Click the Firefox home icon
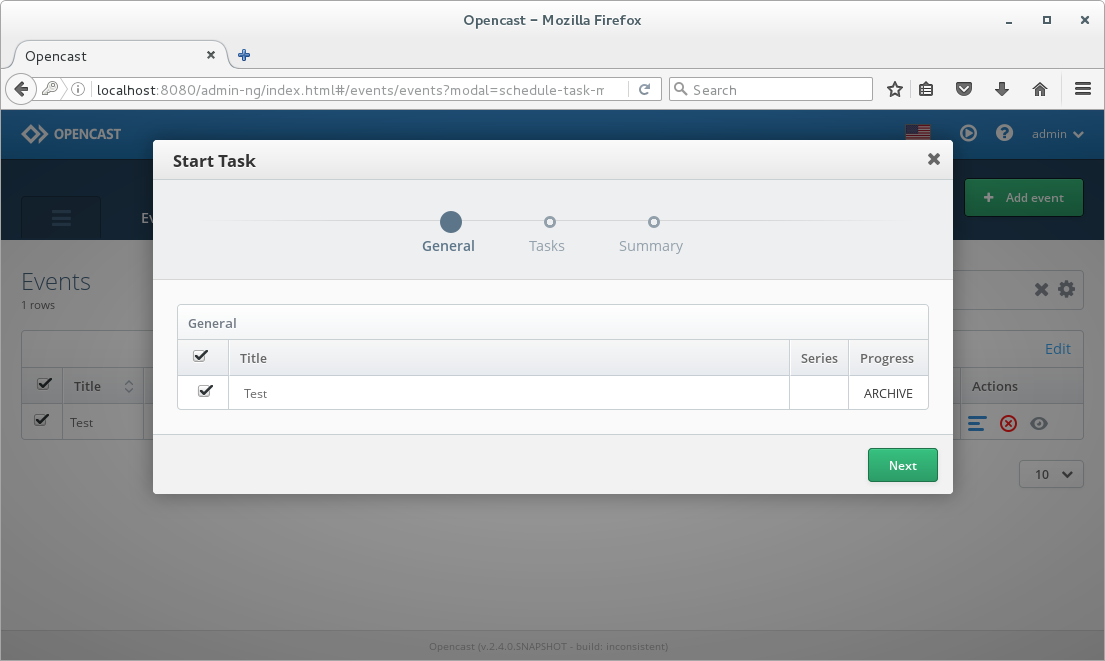The width and height of the screenshot is (1105, 661). pyautogui.click(x=1039, y=89)
